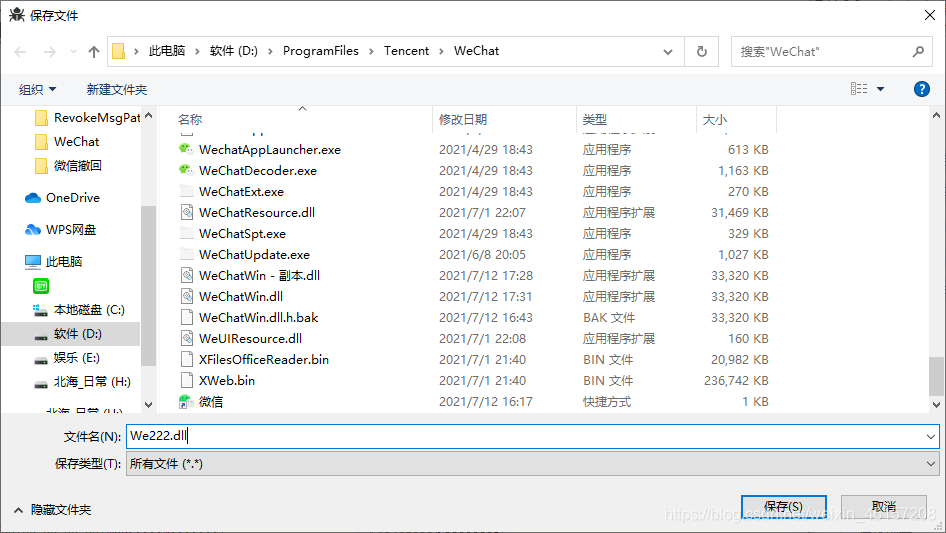Click the view layout icon
The height and width of the screenshot is (533, 946).
tap(859, 89)
